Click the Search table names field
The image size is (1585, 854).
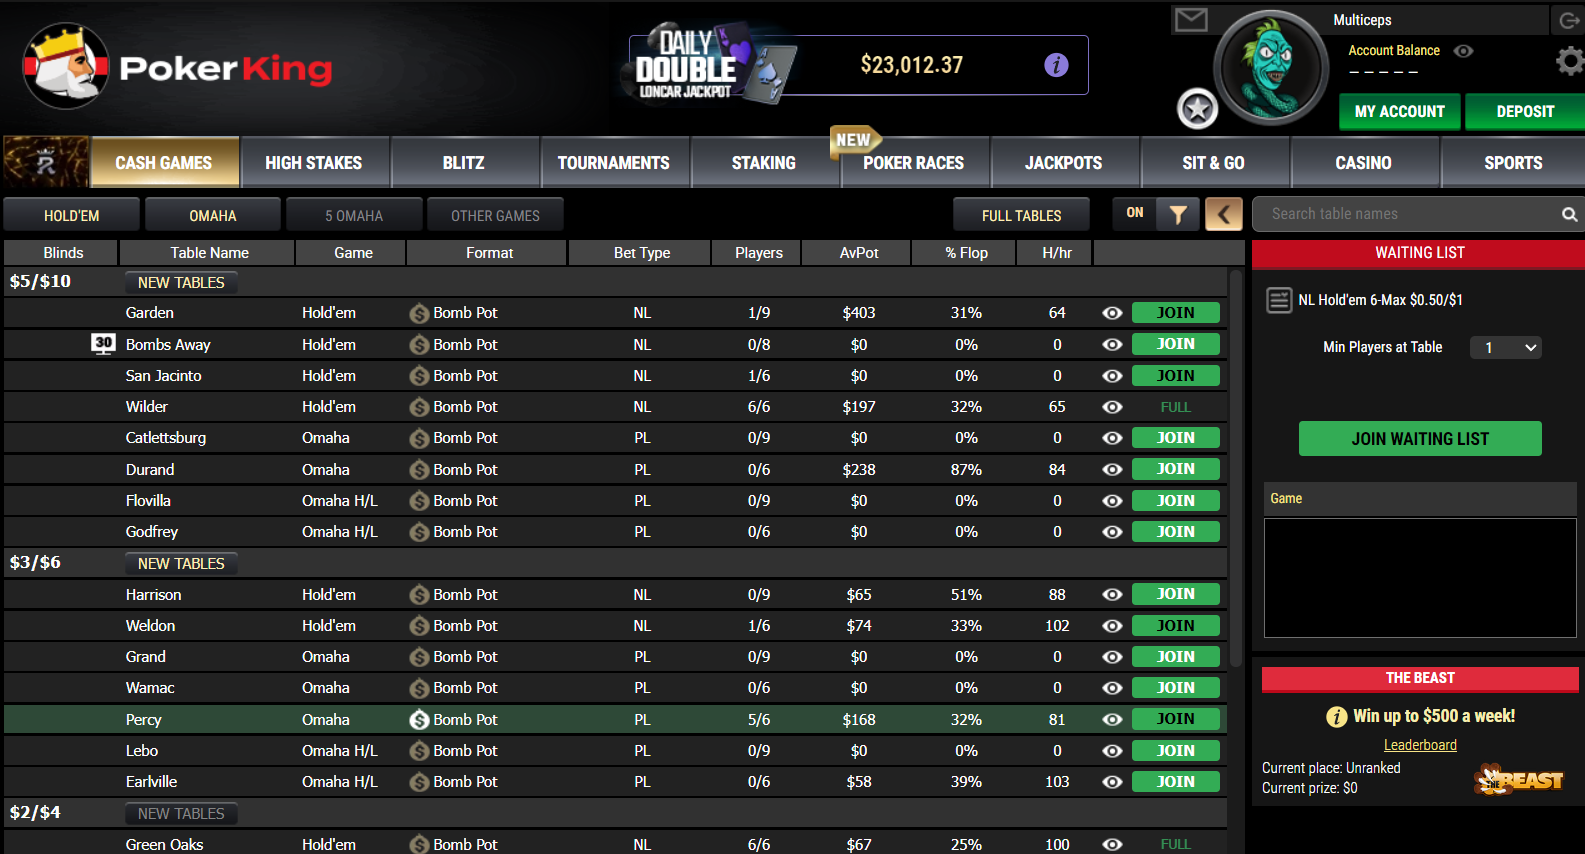click(x=1410, y=214)
